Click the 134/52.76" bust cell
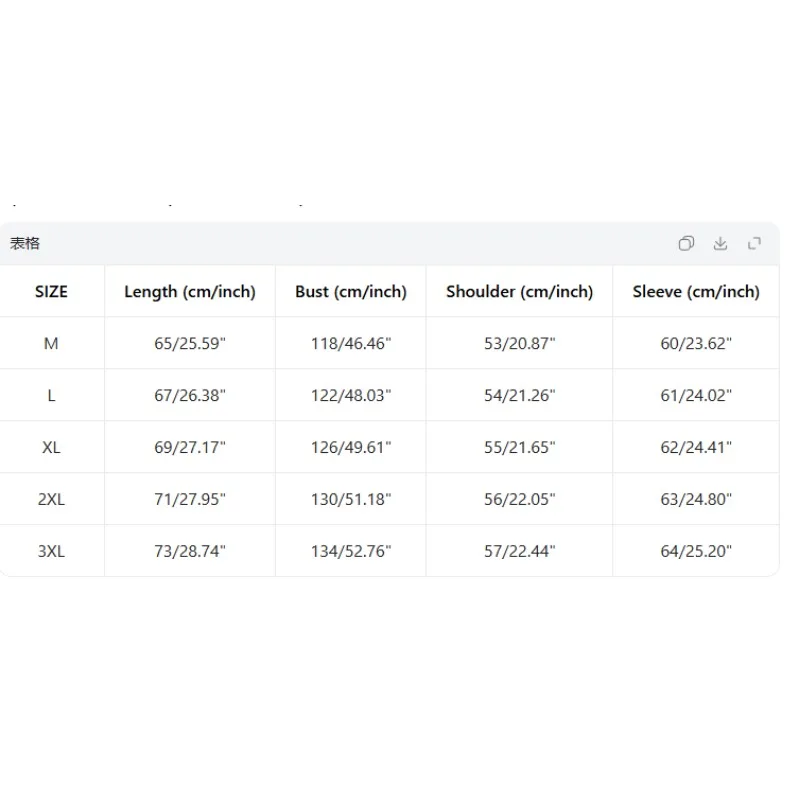 point(351,551)
